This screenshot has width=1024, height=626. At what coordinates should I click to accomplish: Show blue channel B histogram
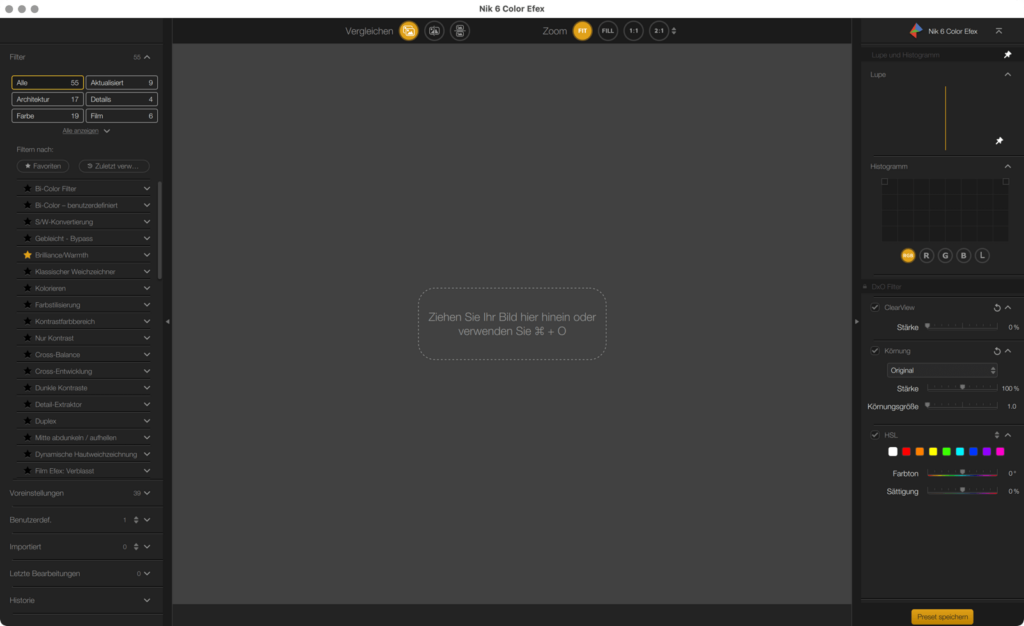[963, 255]
